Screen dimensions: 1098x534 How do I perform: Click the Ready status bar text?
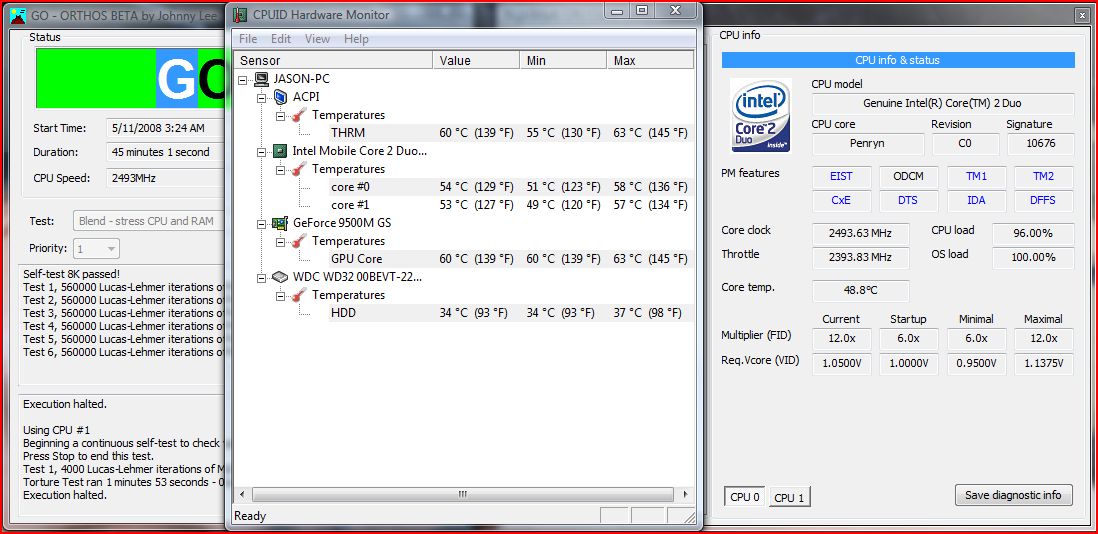point(250,517)
